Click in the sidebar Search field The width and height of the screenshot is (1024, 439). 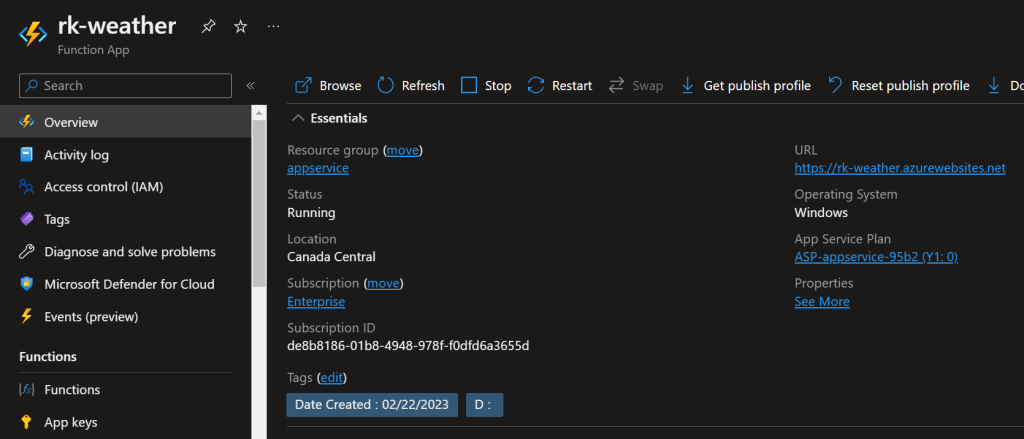click(130, 86)
